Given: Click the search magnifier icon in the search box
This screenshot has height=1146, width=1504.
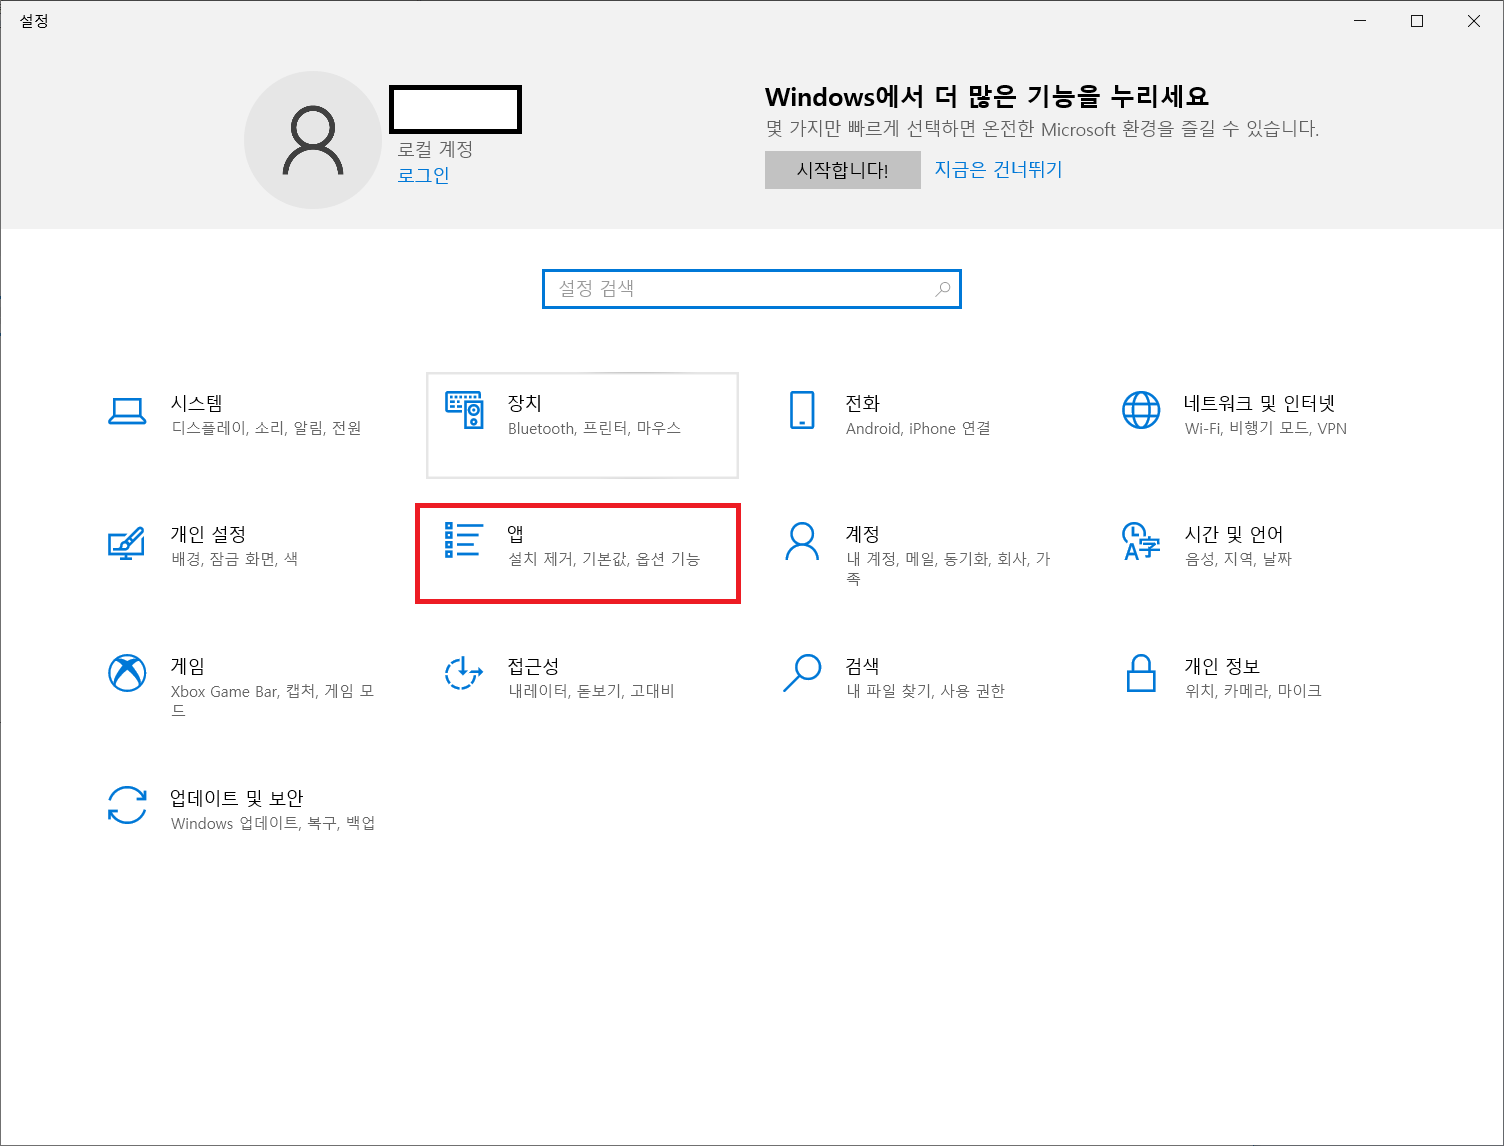Looking at the screenshot, I should [941, 289].
